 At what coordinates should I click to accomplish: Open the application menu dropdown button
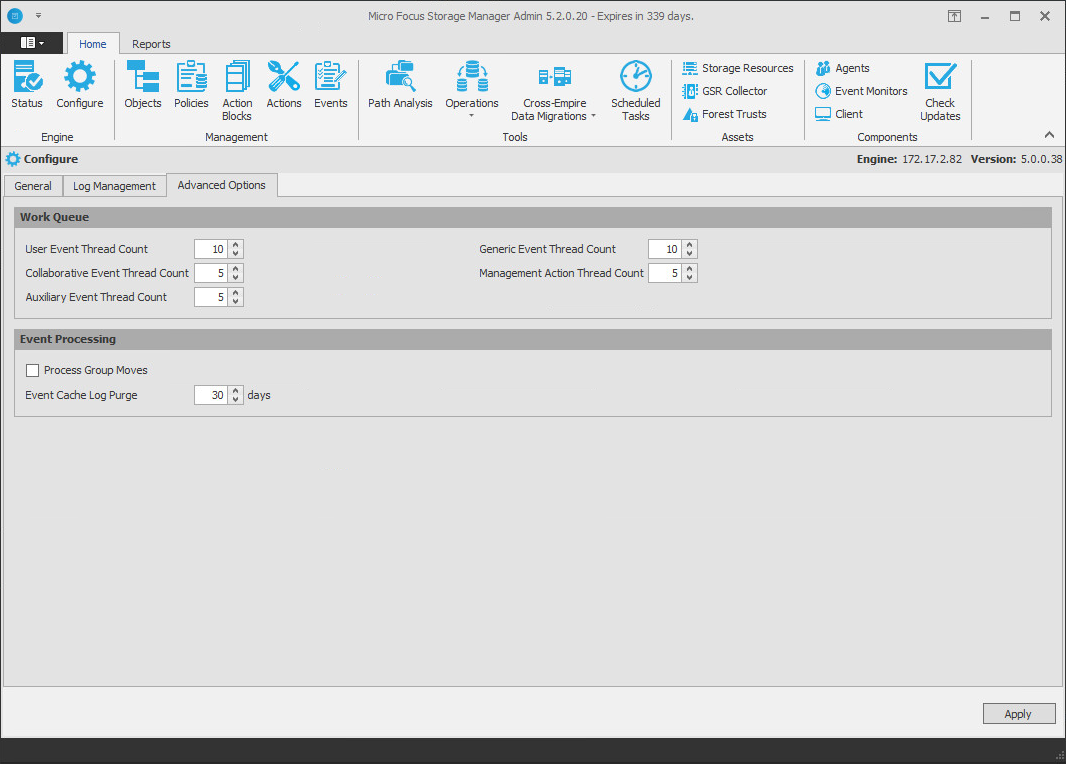(x=32, y=43)
